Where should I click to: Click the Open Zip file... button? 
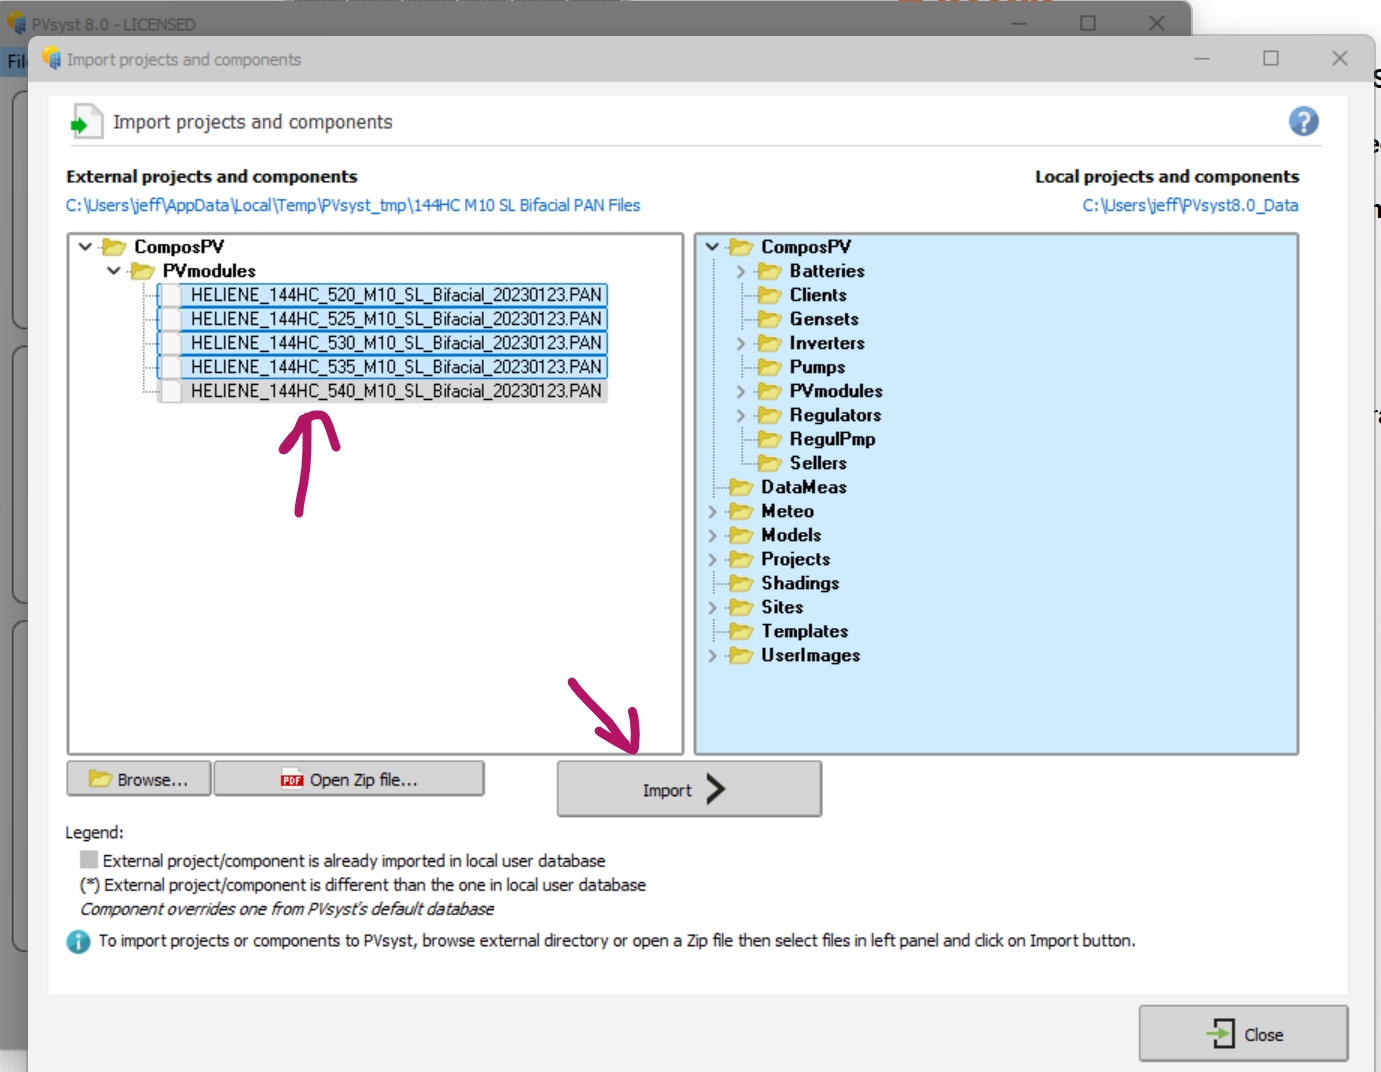349,779
